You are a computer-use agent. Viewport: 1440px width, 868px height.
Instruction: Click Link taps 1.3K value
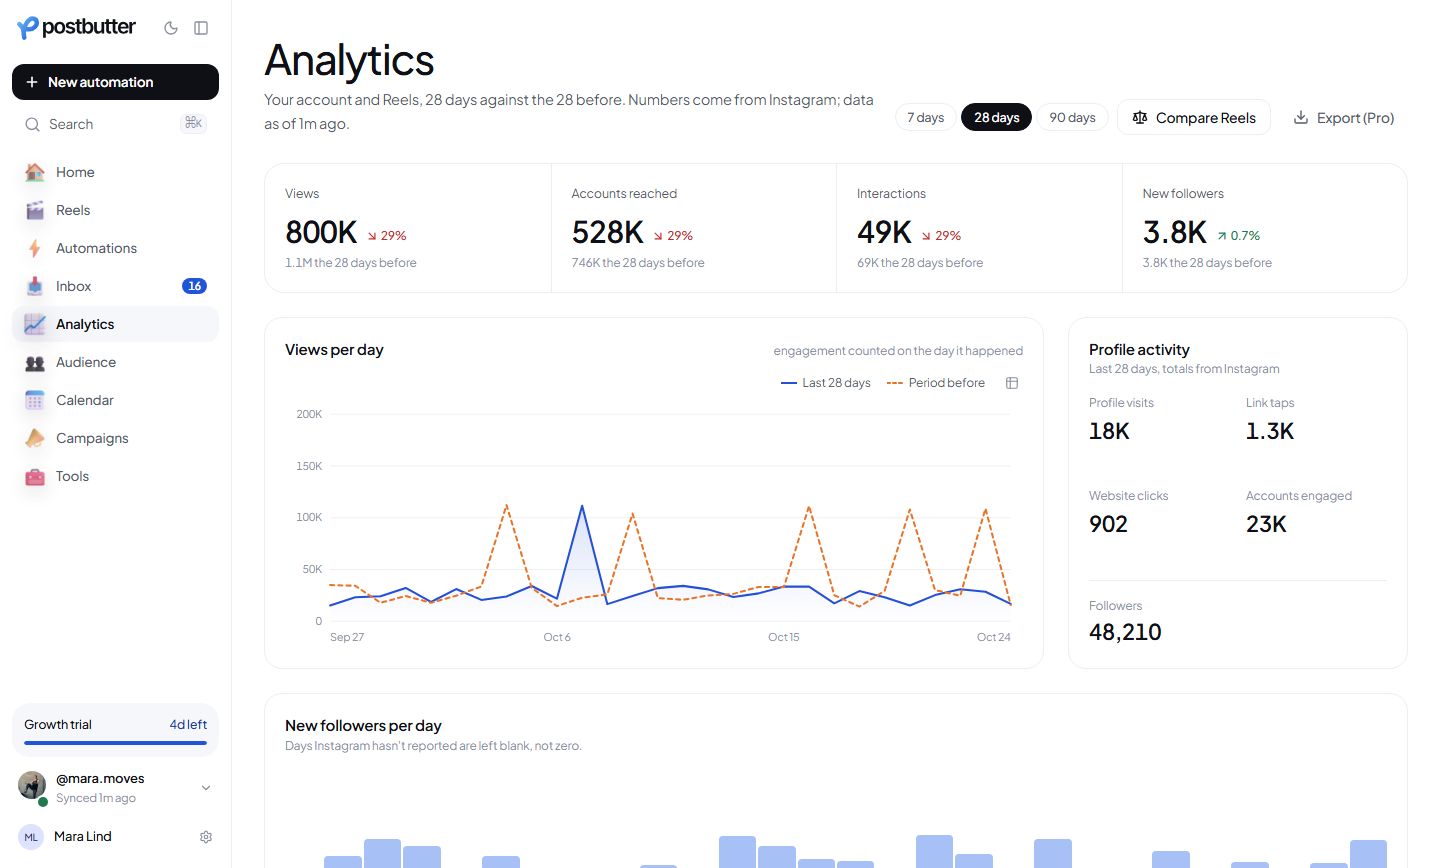(x=1270, y=431)
